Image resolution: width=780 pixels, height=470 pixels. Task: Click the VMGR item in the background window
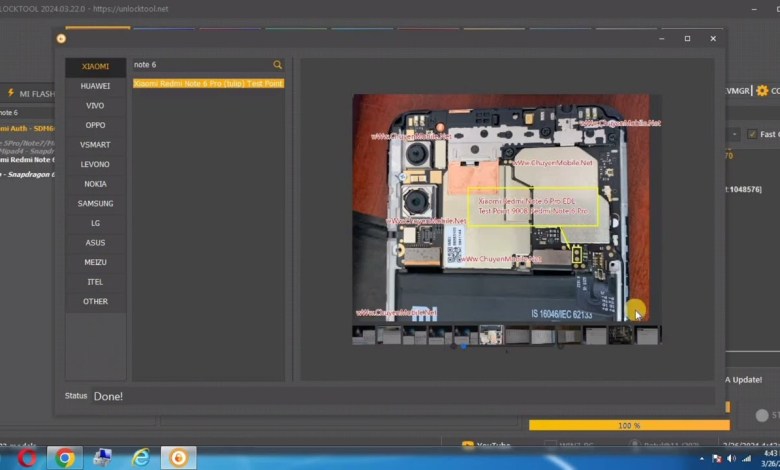(x=738, y=91)
